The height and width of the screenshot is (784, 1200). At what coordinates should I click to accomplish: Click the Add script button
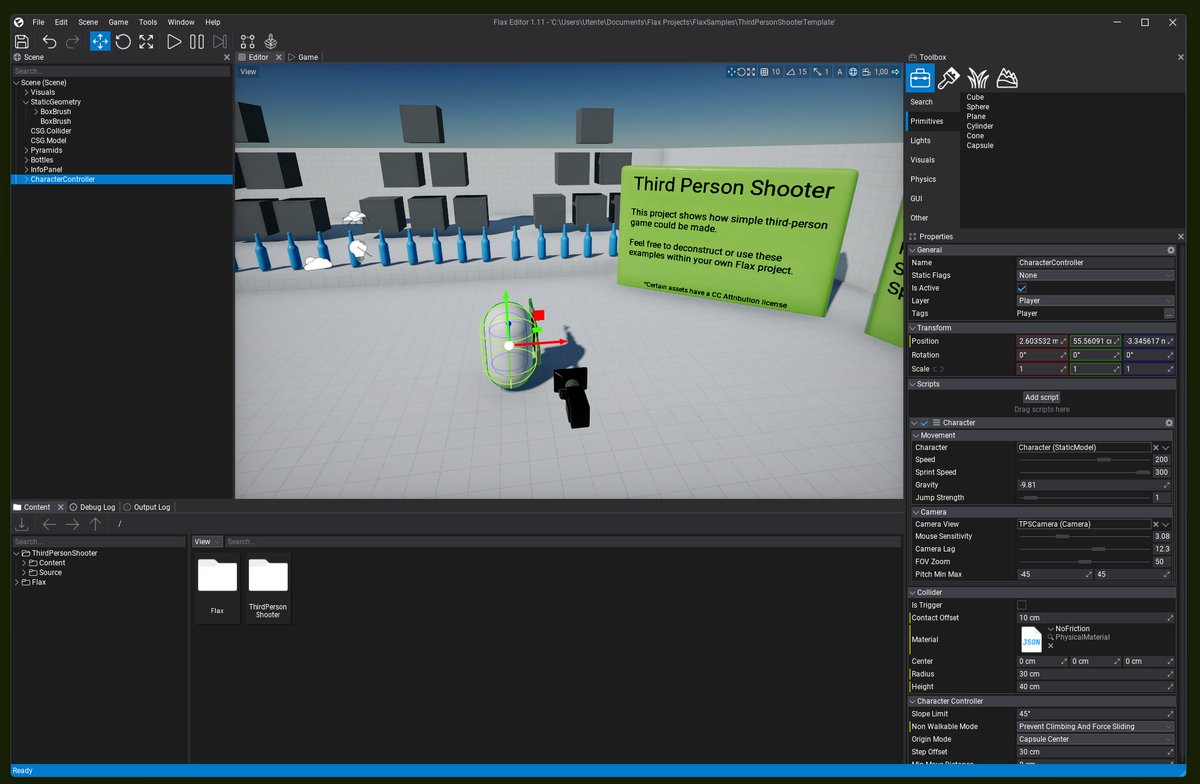click(x=1041, y=397)
